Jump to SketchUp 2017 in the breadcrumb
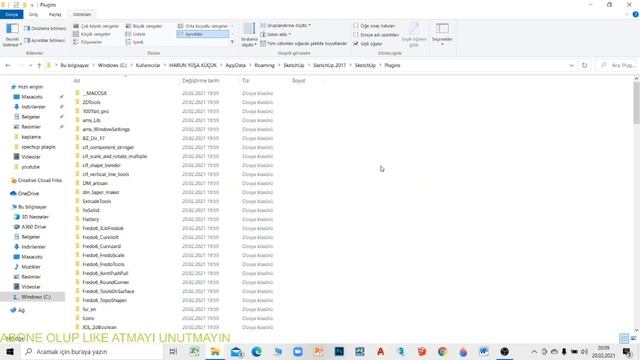This screenshot has height=360, width=640. coord(329,65)
